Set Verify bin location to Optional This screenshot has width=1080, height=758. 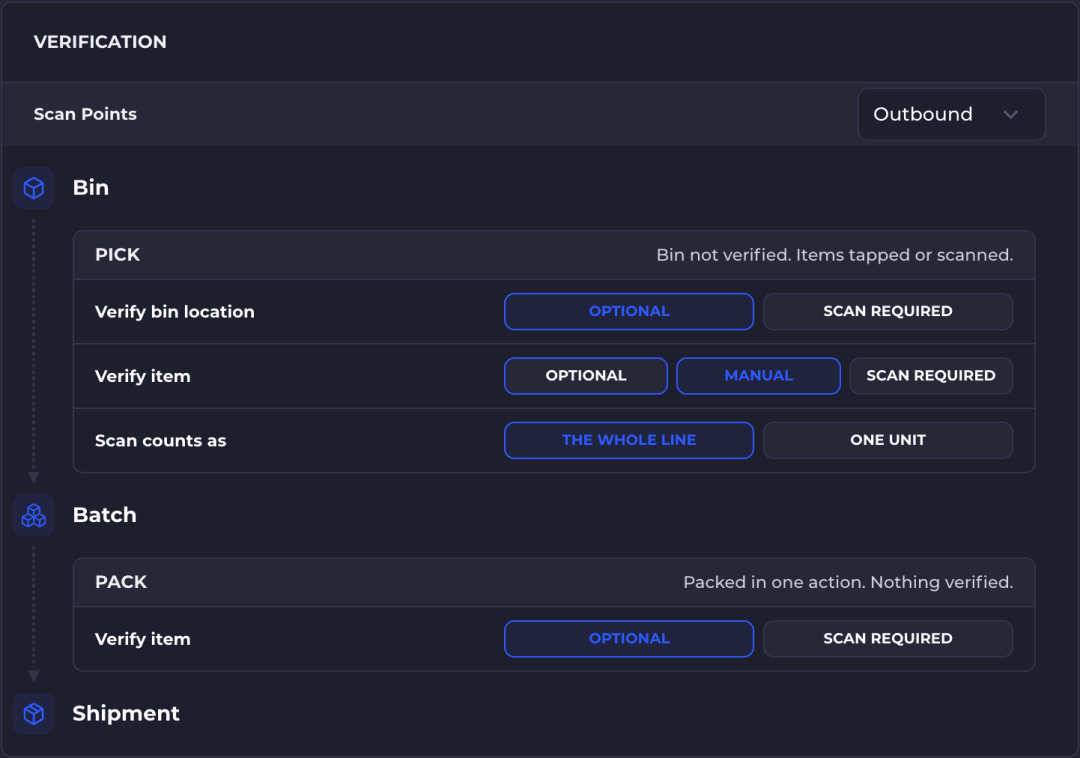629,311
